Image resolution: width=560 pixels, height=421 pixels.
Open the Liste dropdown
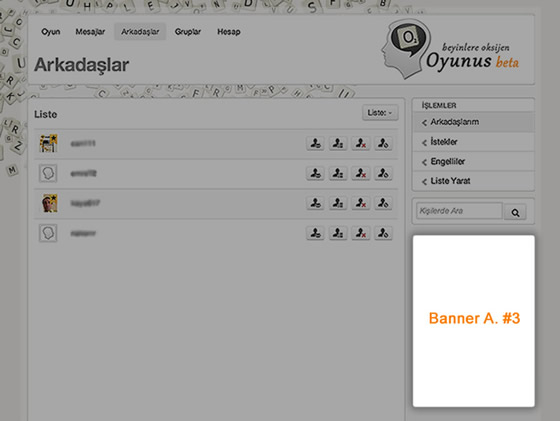coord(380,113)
